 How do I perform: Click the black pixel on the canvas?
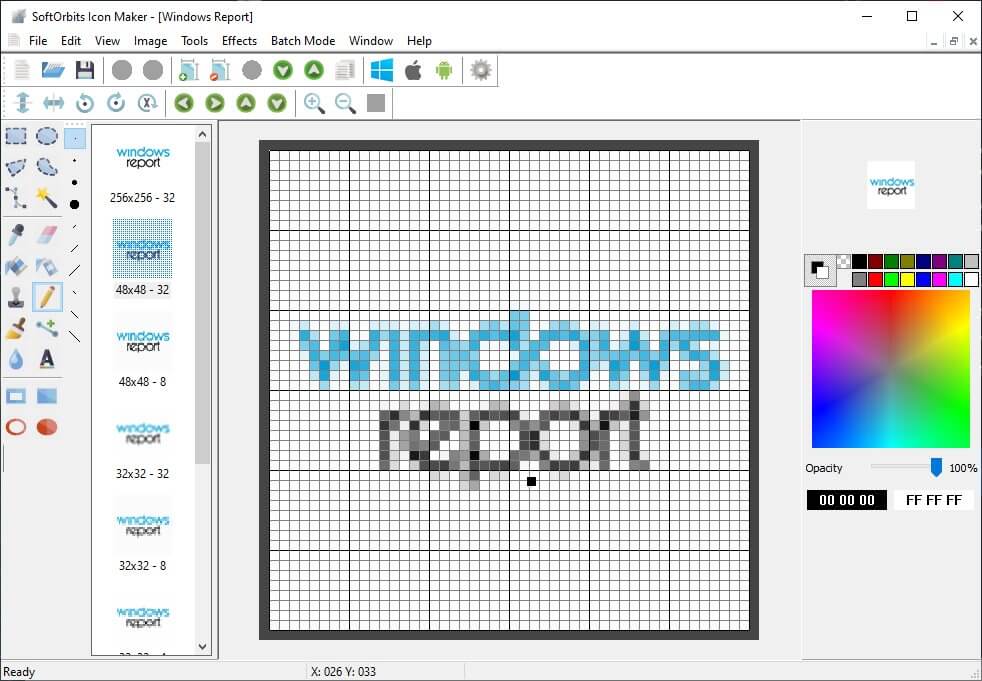(x=532, y=481)
